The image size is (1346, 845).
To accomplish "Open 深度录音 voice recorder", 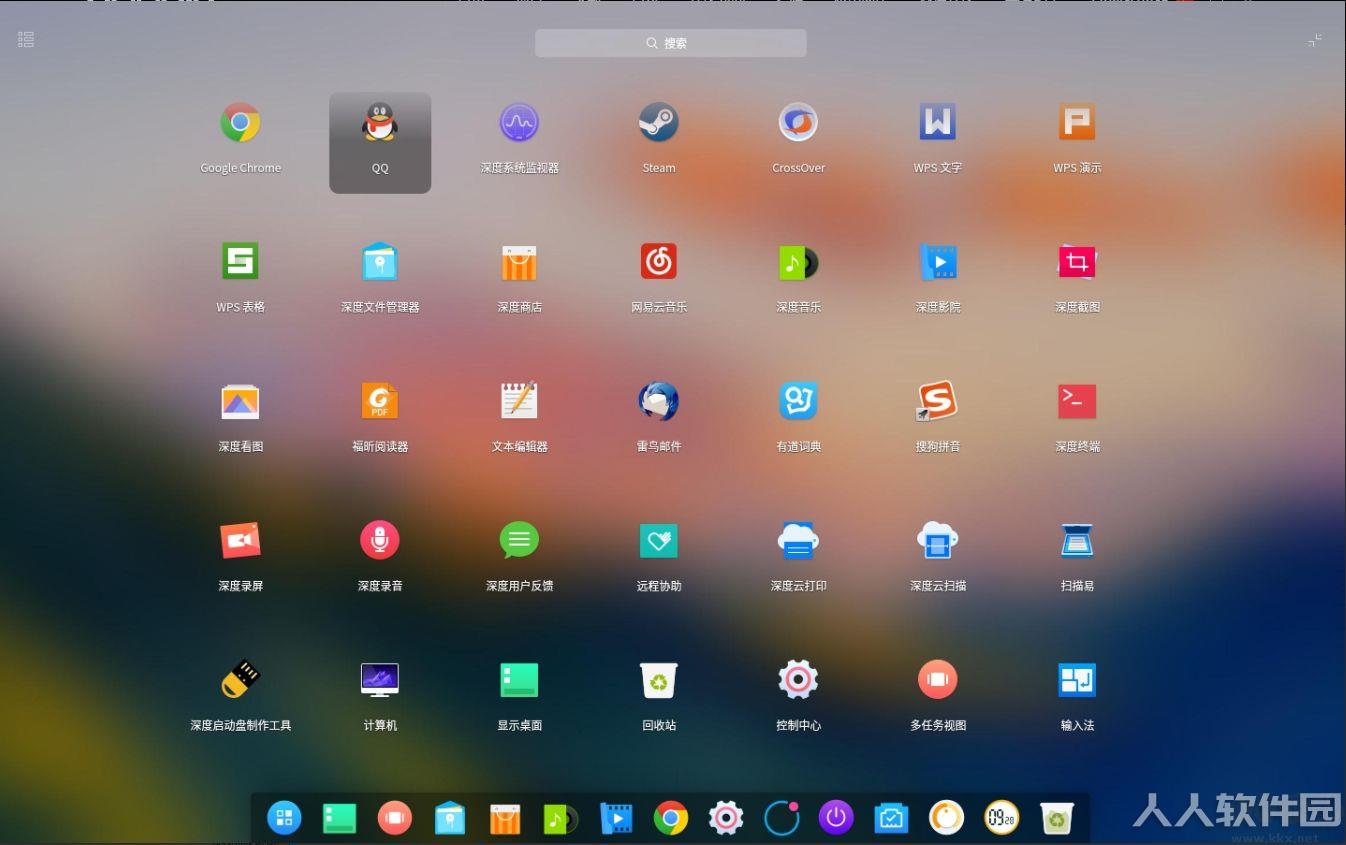I will 380,541.
